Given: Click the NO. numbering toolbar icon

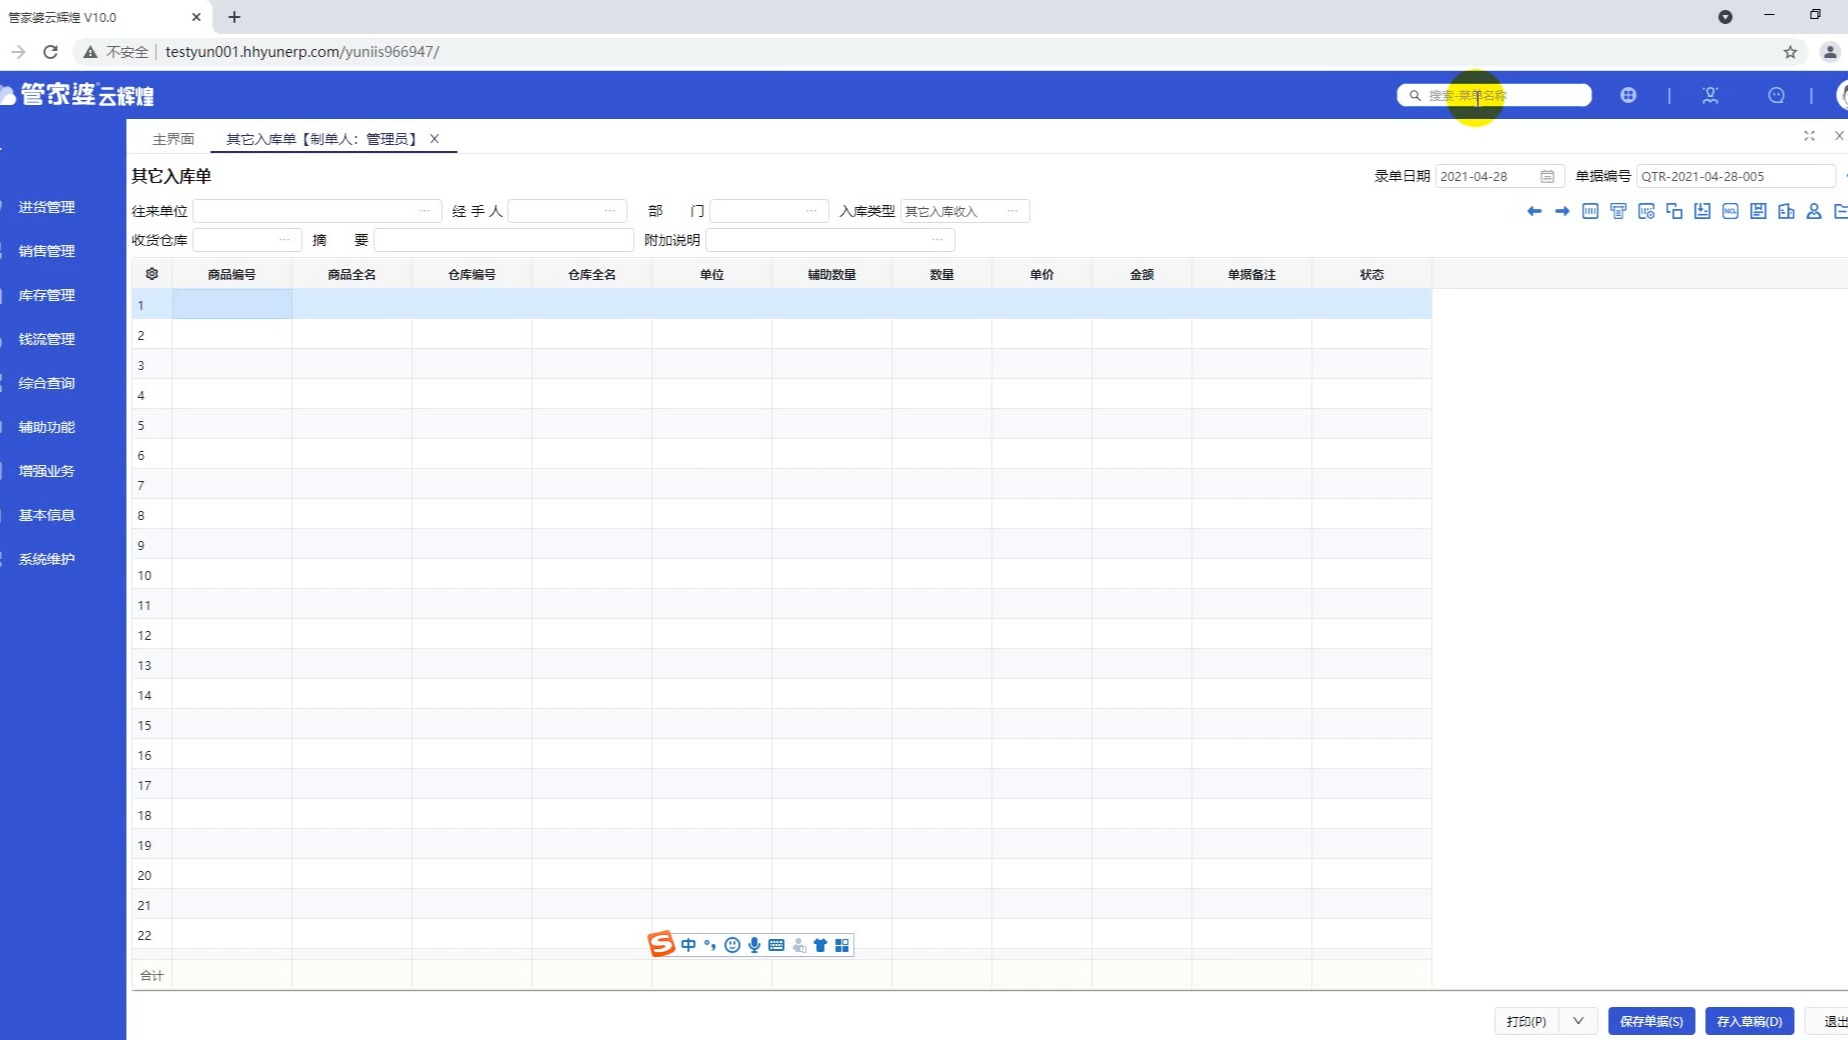Looking at the screenshot, I should [1730, 211].
